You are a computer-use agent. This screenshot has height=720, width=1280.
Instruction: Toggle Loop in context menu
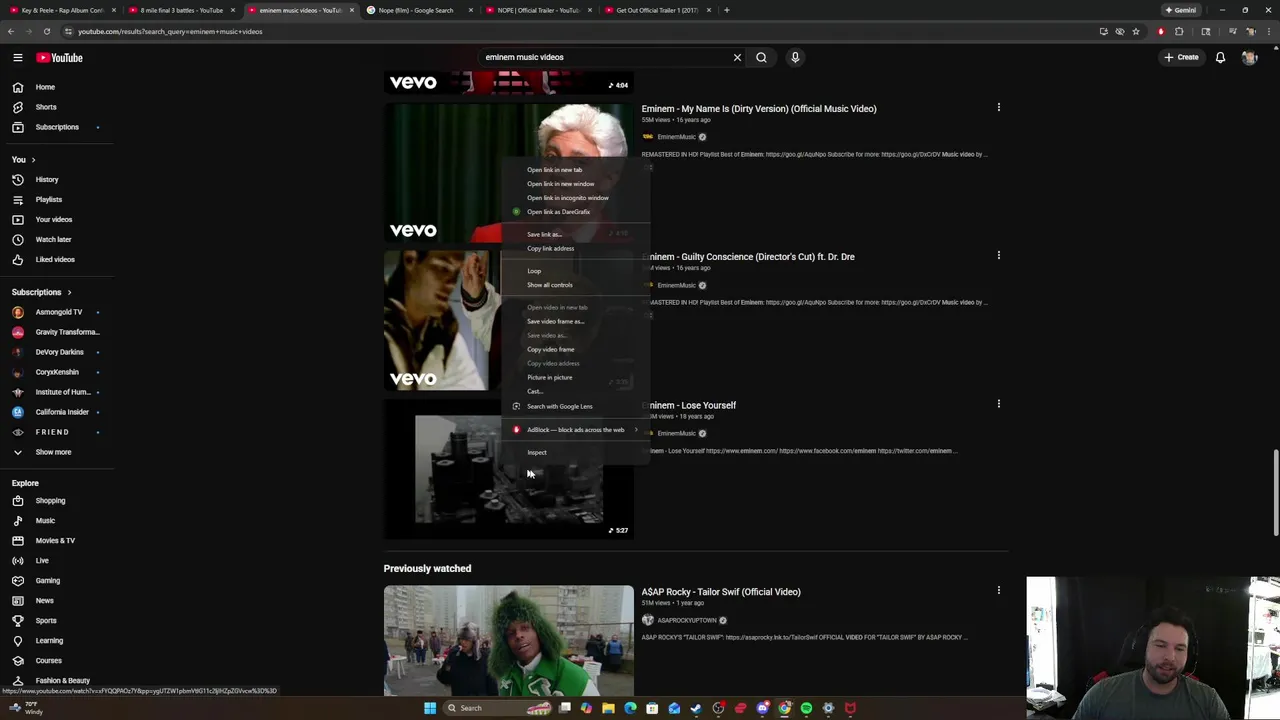pyautogui.click(x=576, y=271)
